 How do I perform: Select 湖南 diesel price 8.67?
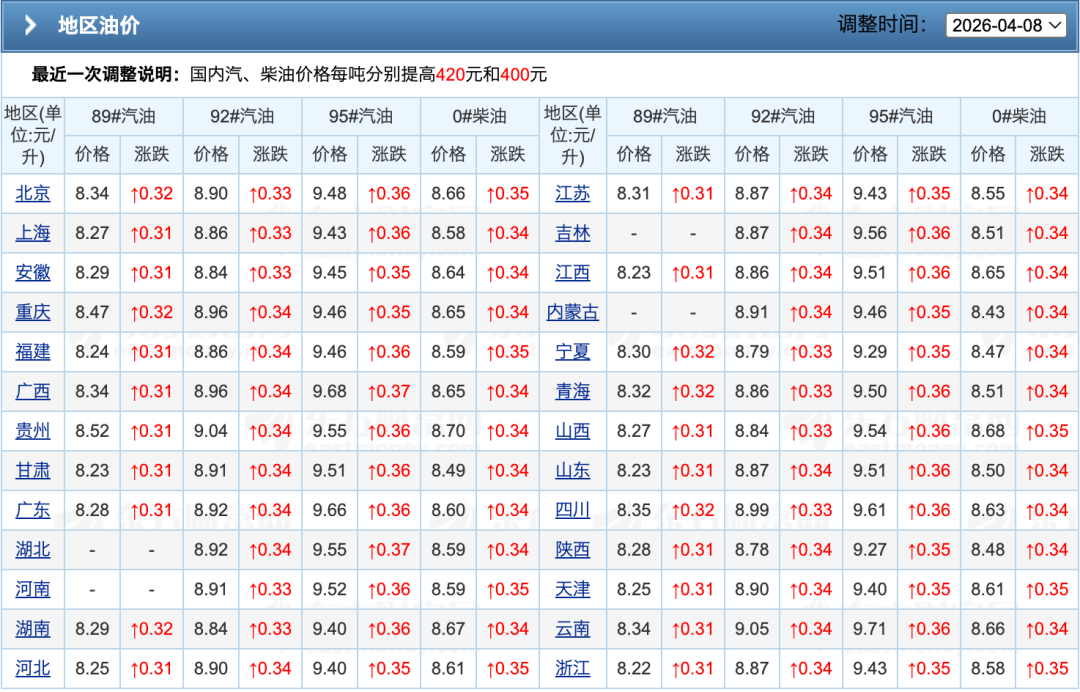(x=448, y=629)
